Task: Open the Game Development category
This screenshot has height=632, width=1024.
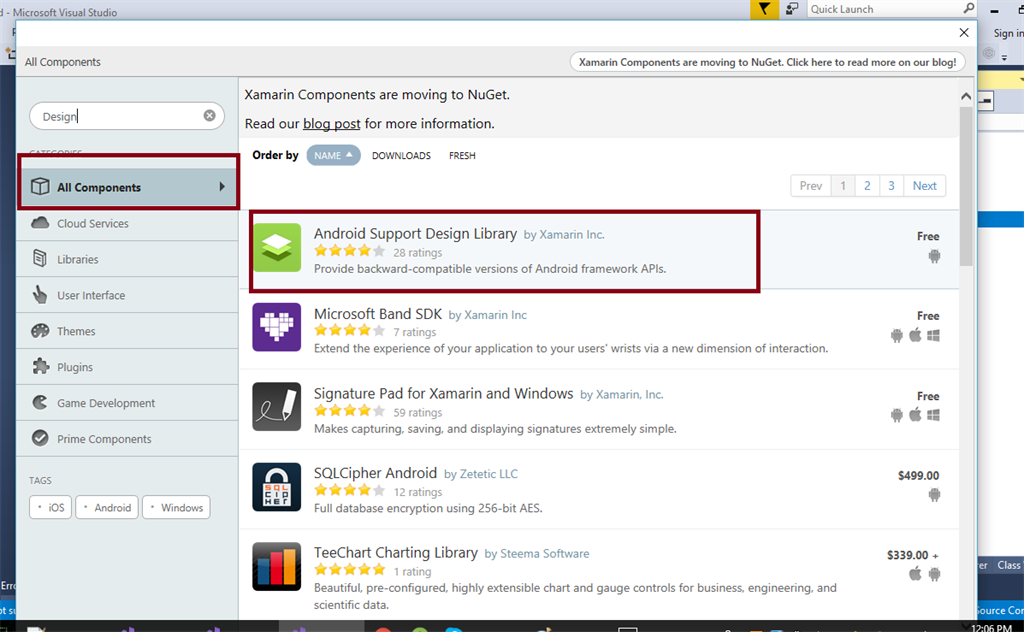Action: click(x=128, y=403)
